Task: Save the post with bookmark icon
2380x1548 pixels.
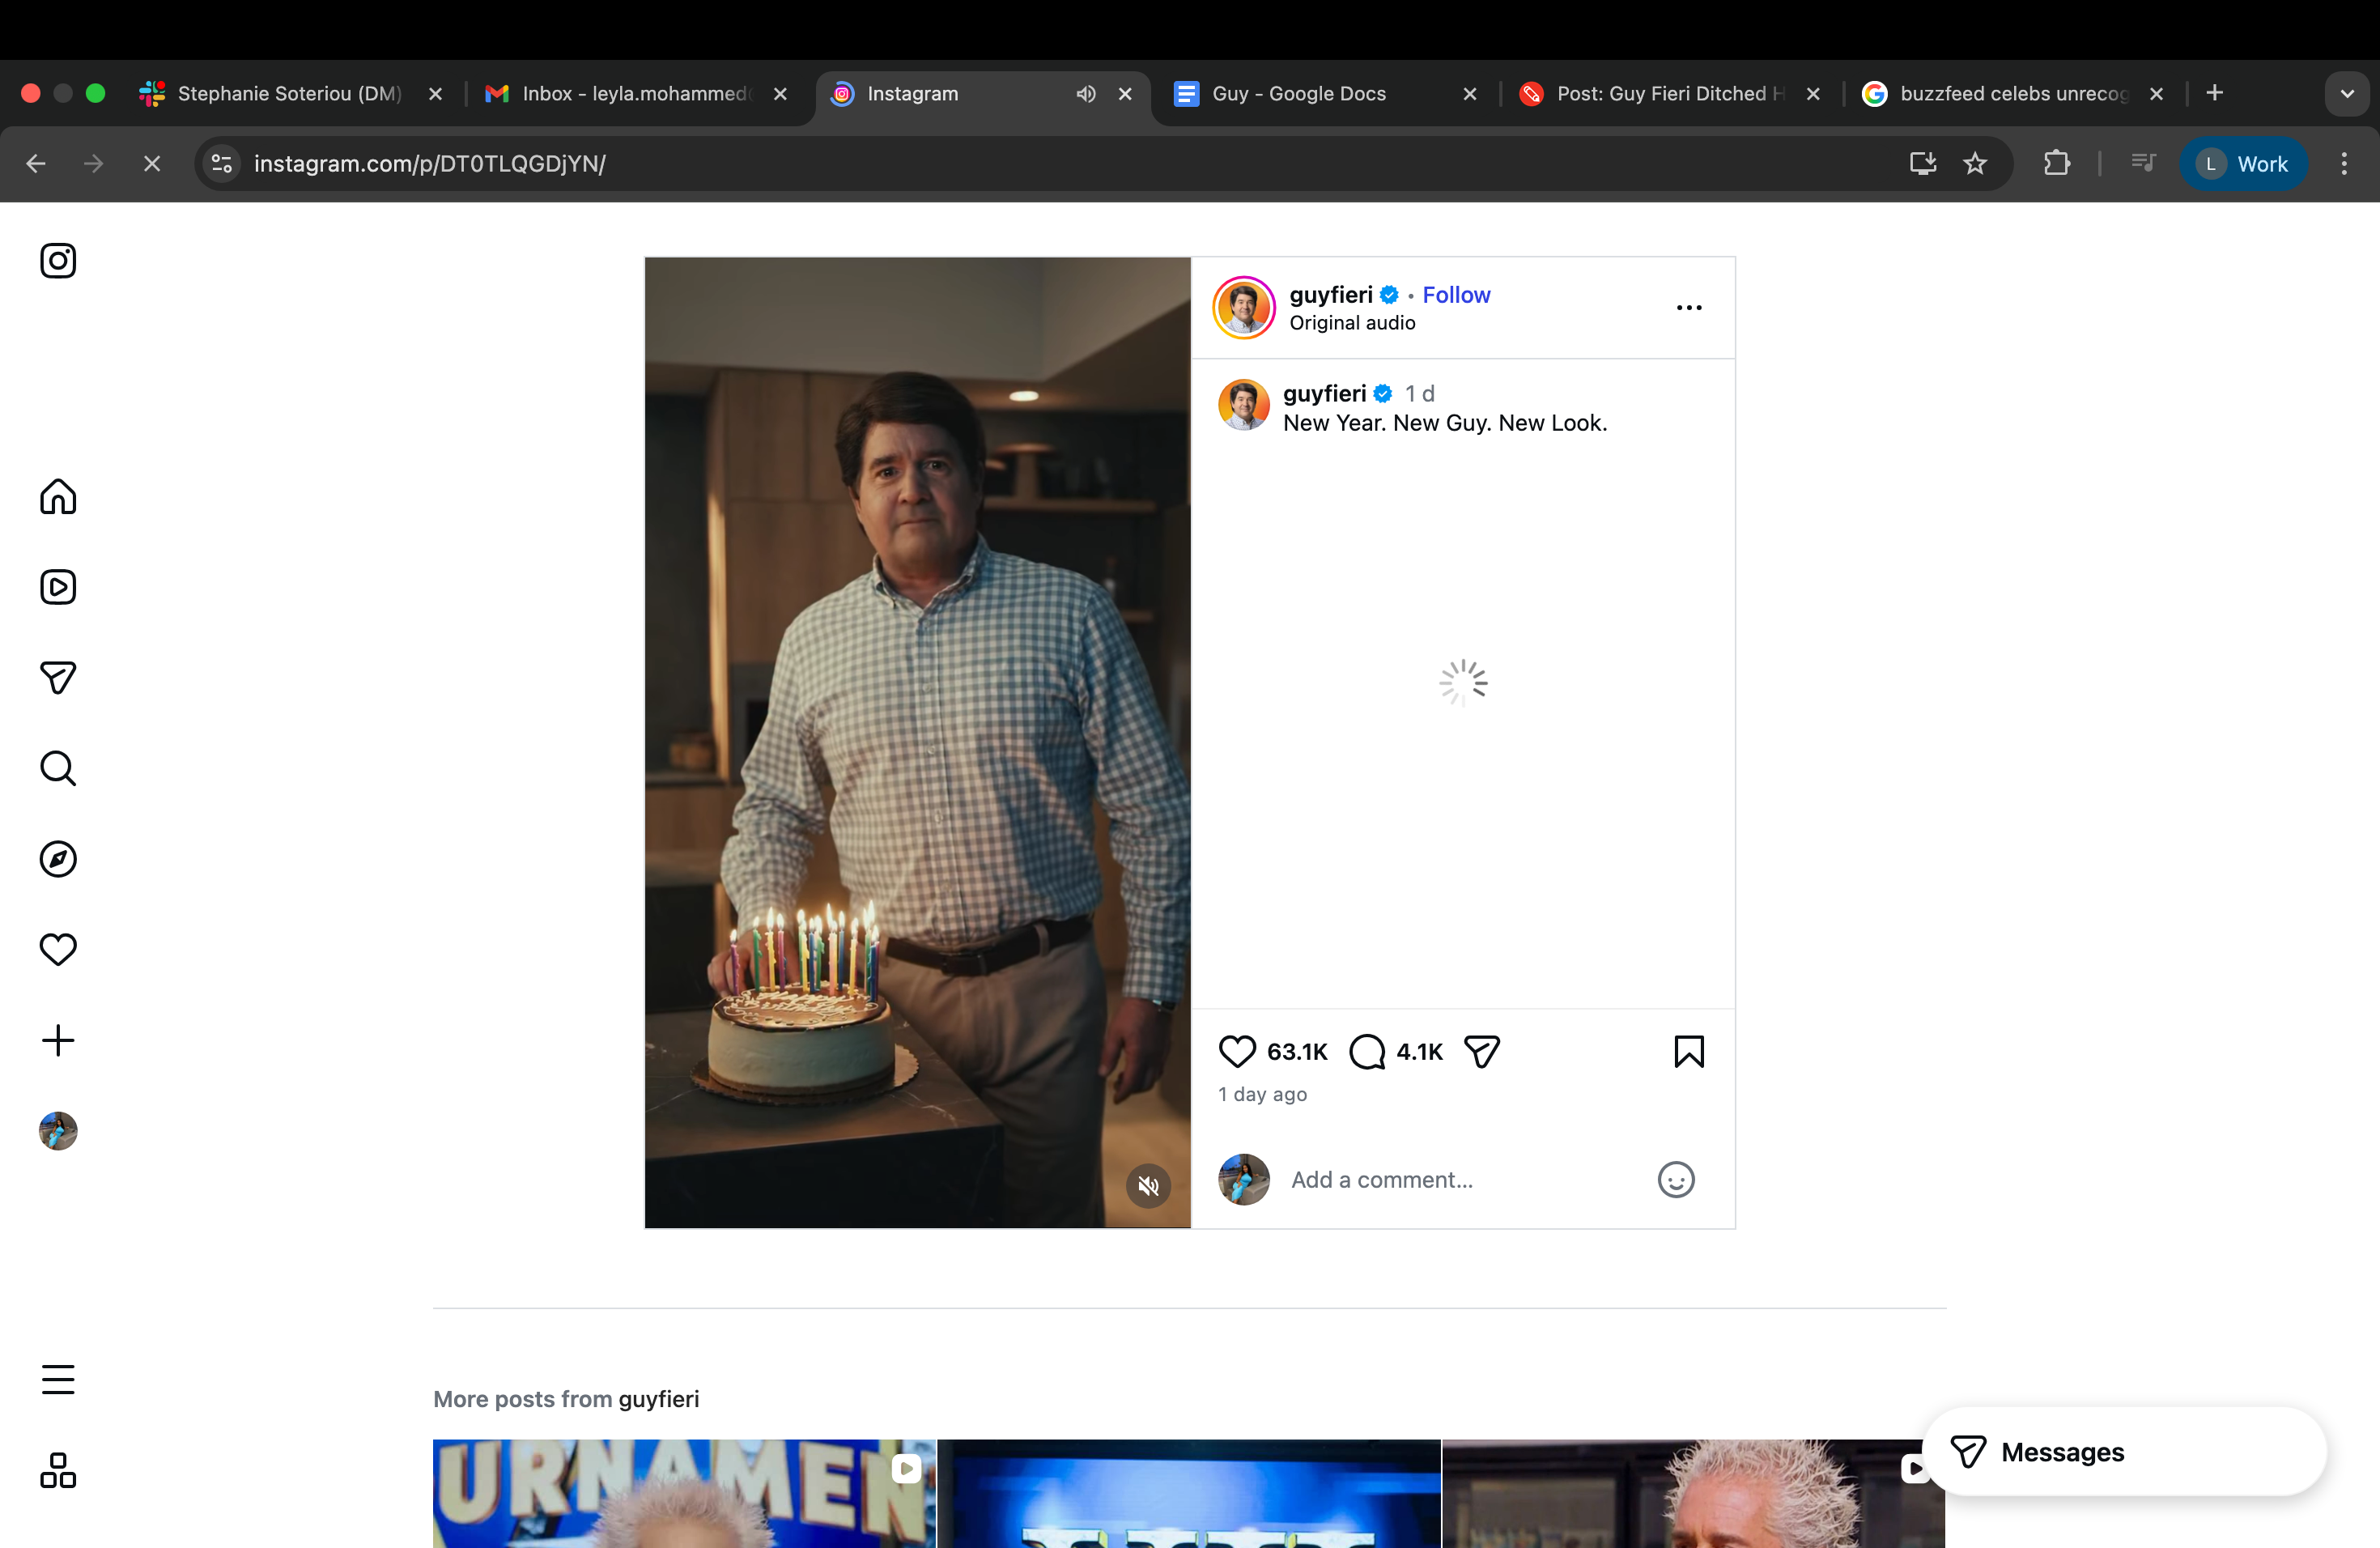Action: coord(1689,1051)
